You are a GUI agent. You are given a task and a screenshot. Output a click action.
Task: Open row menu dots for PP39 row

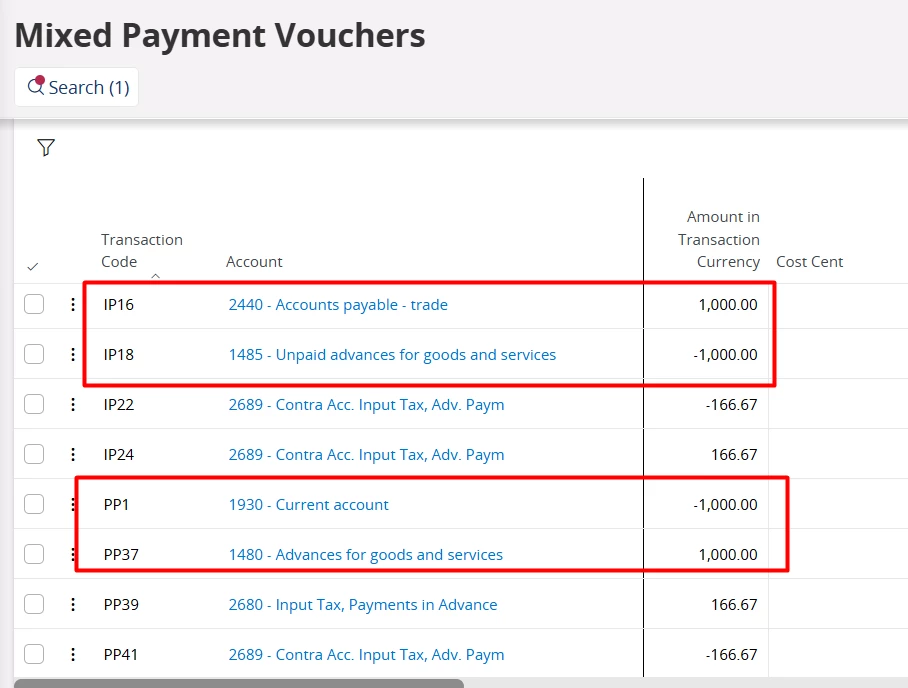(73, 604)
